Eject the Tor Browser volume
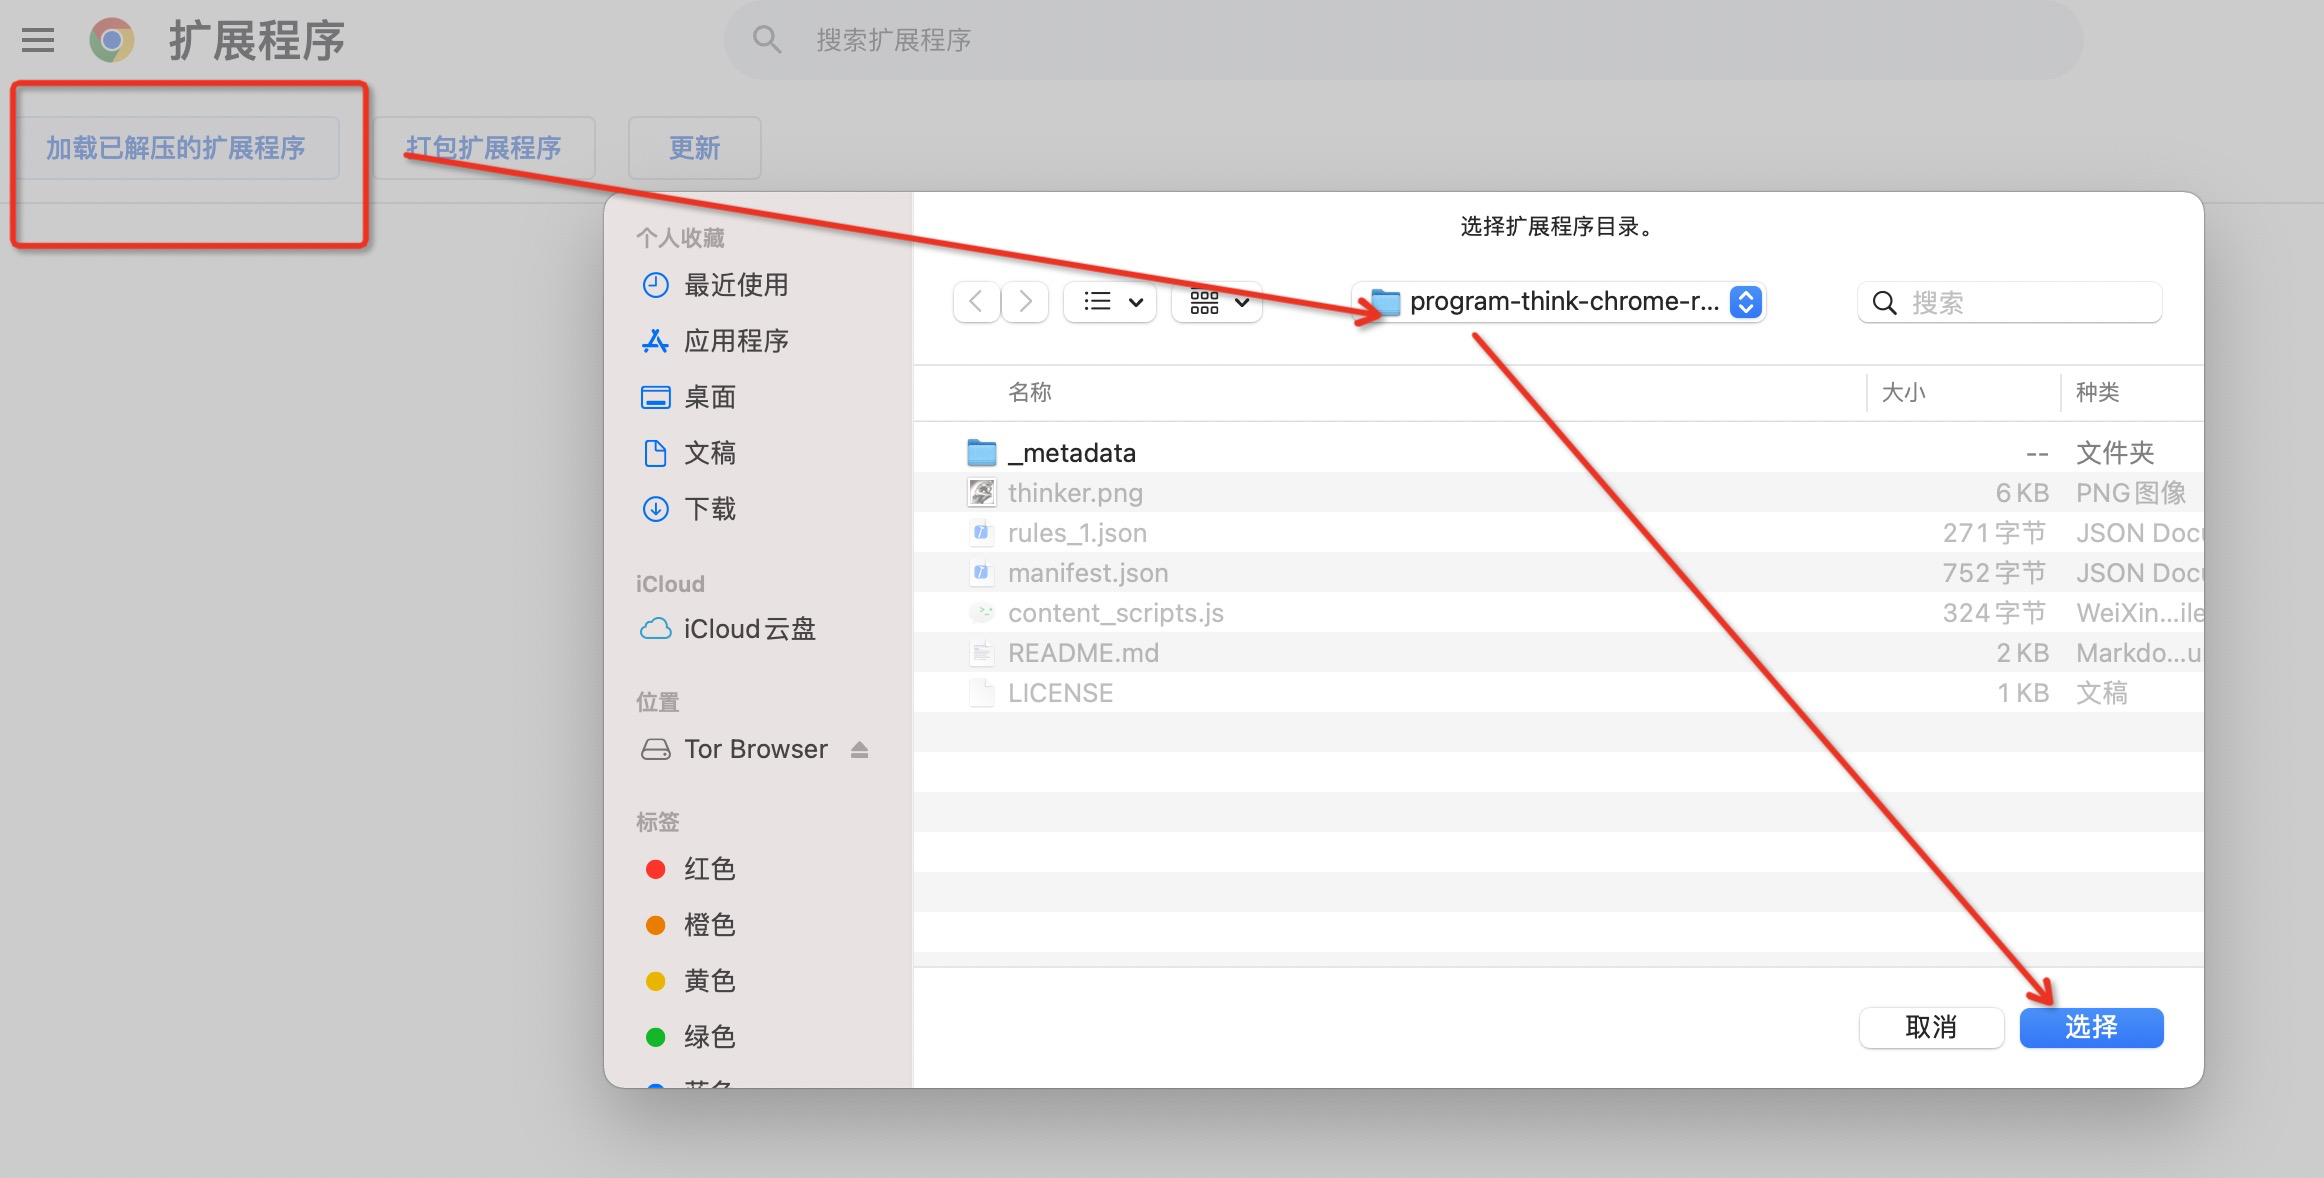Viewport: 2324px width, 1178px height. 860,748
